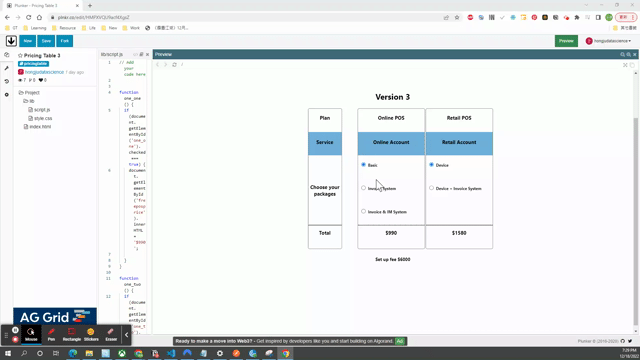640x360 pixels.
Task: Open the files view sidebar icon
Action: coord(7,55)
